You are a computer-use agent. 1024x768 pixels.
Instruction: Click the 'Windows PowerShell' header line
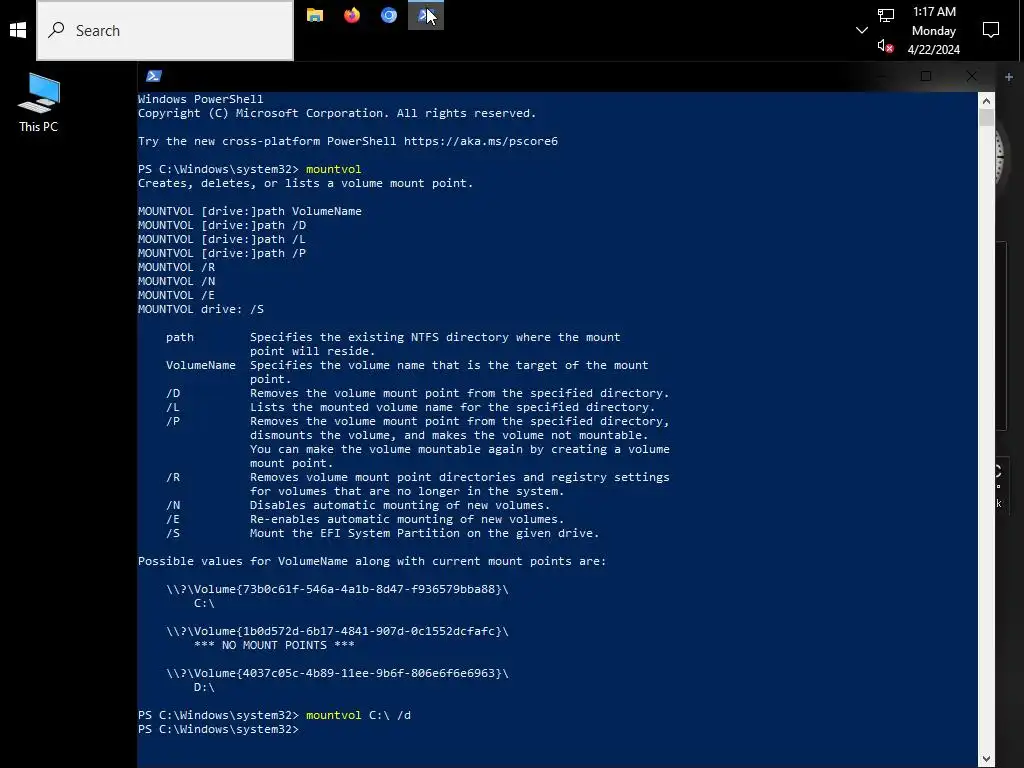click(200, 99)
